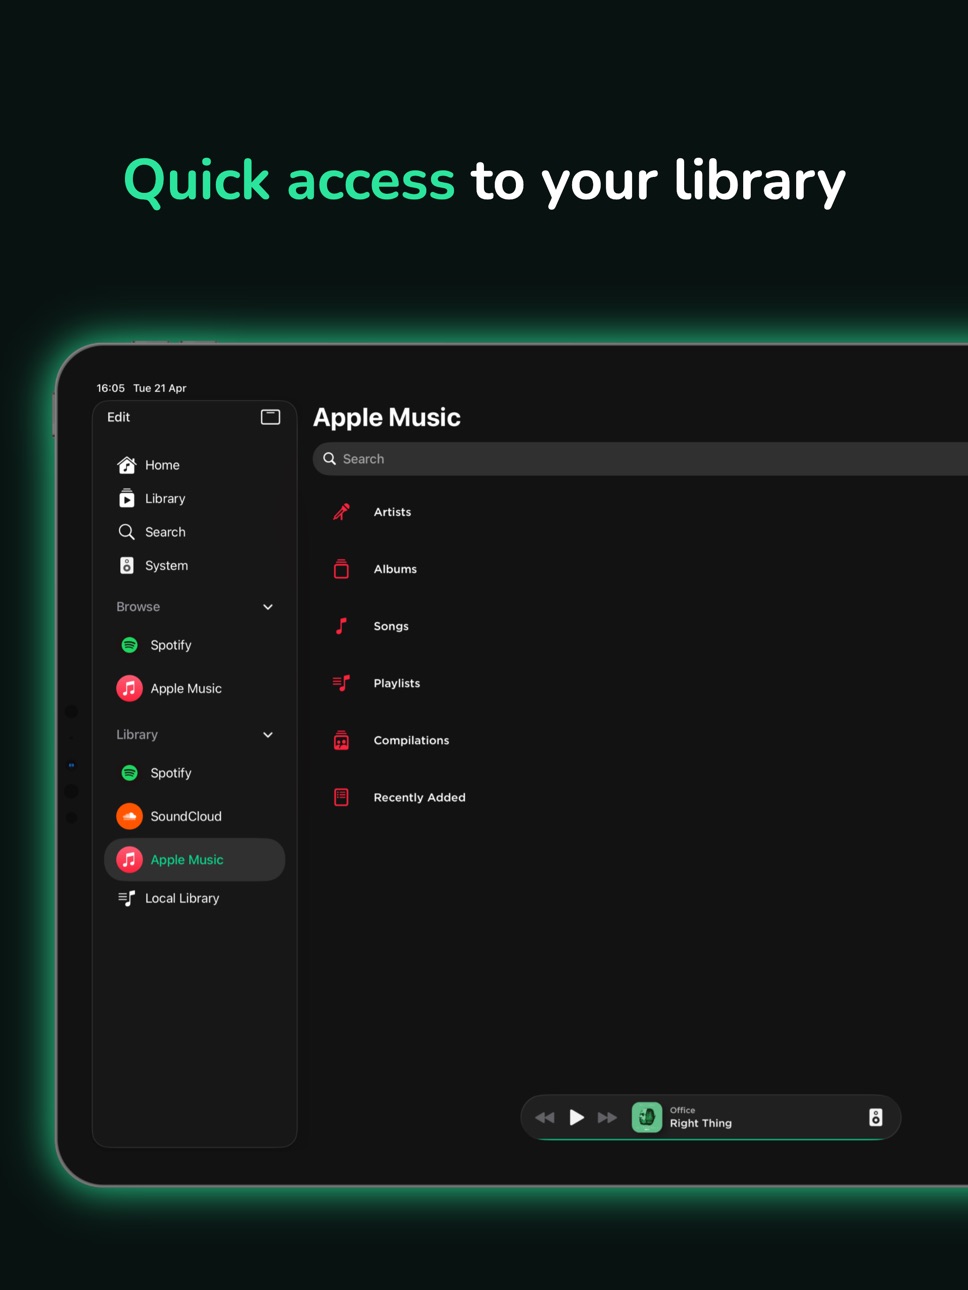Toggle the sidebar layout icon
968x1290 pixels.
tap(270, 417)
